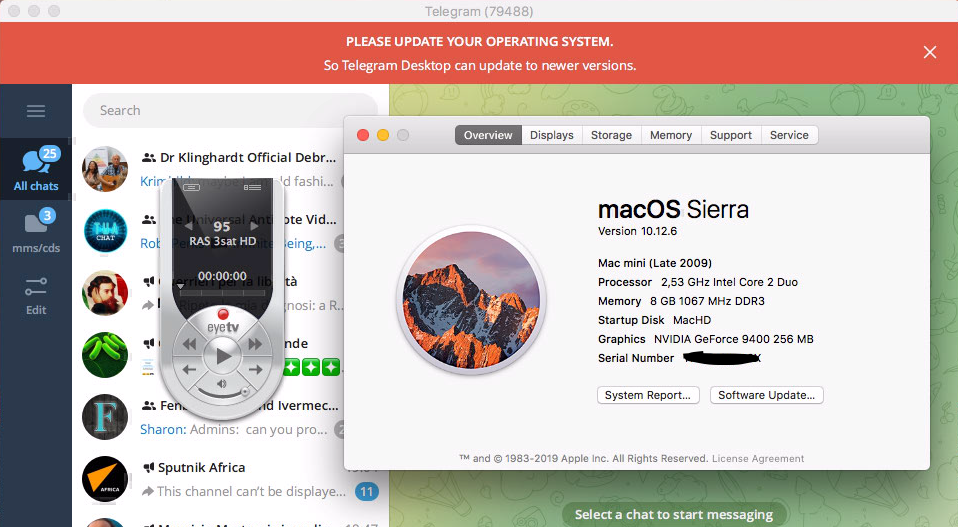
Task: Select the All chats folder
Action: [36, 169]
